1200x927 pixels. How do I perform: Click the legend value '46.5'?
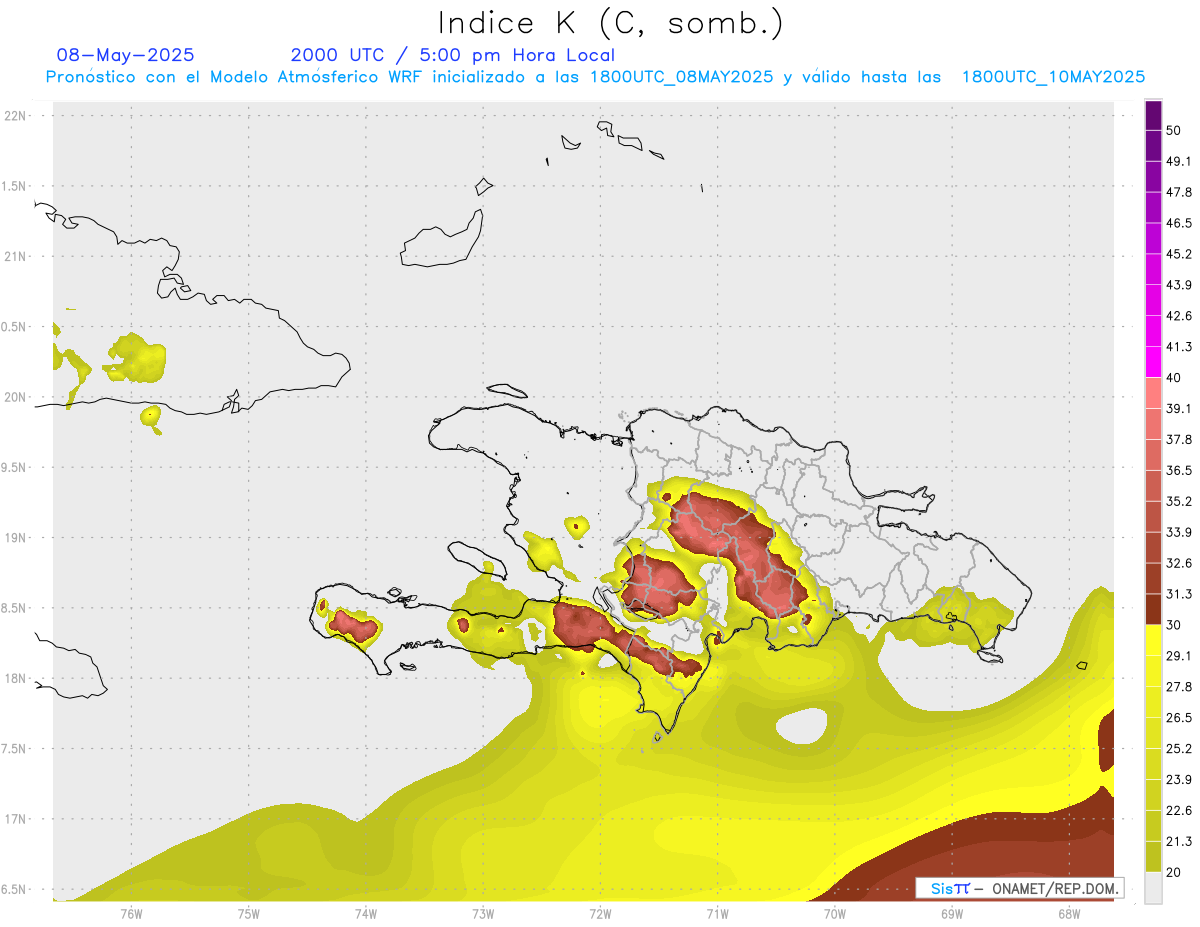coord(1178,223)
